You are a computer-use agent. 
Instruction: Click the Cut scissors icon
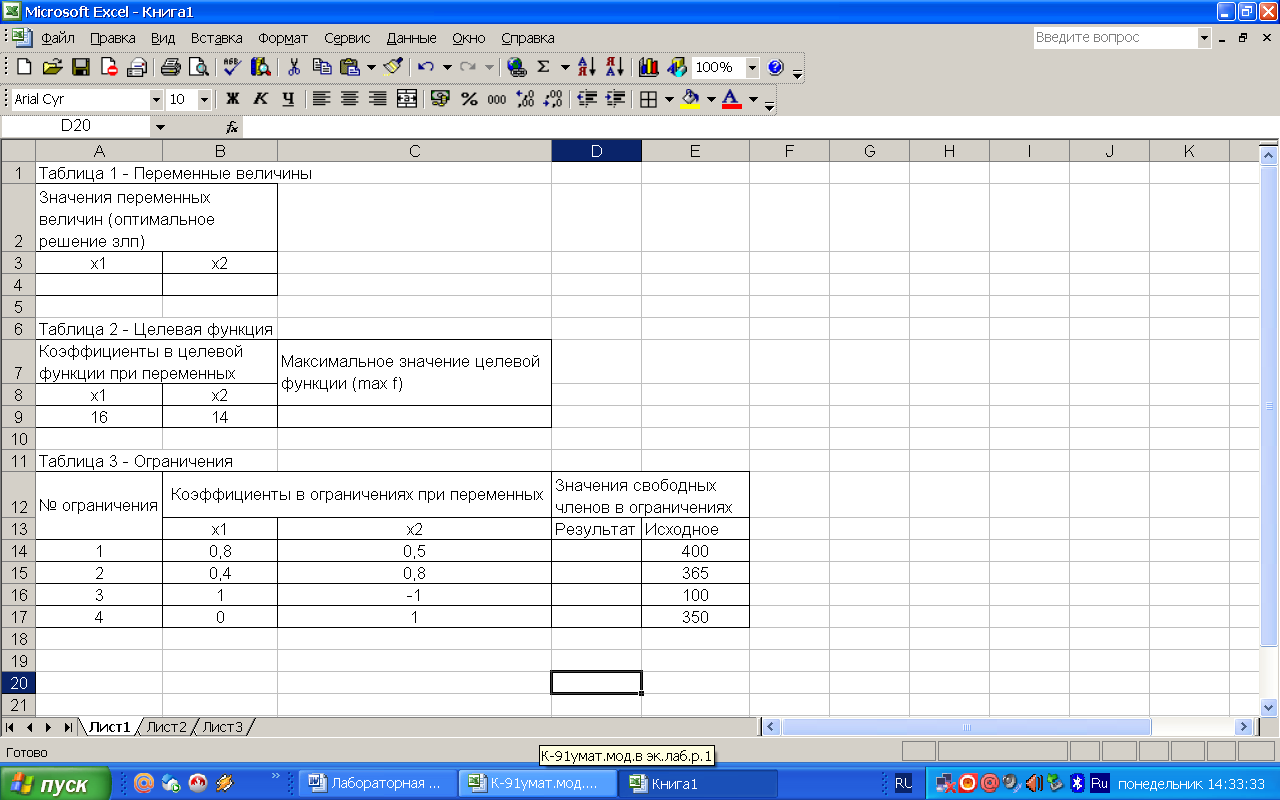coord(294,67)
